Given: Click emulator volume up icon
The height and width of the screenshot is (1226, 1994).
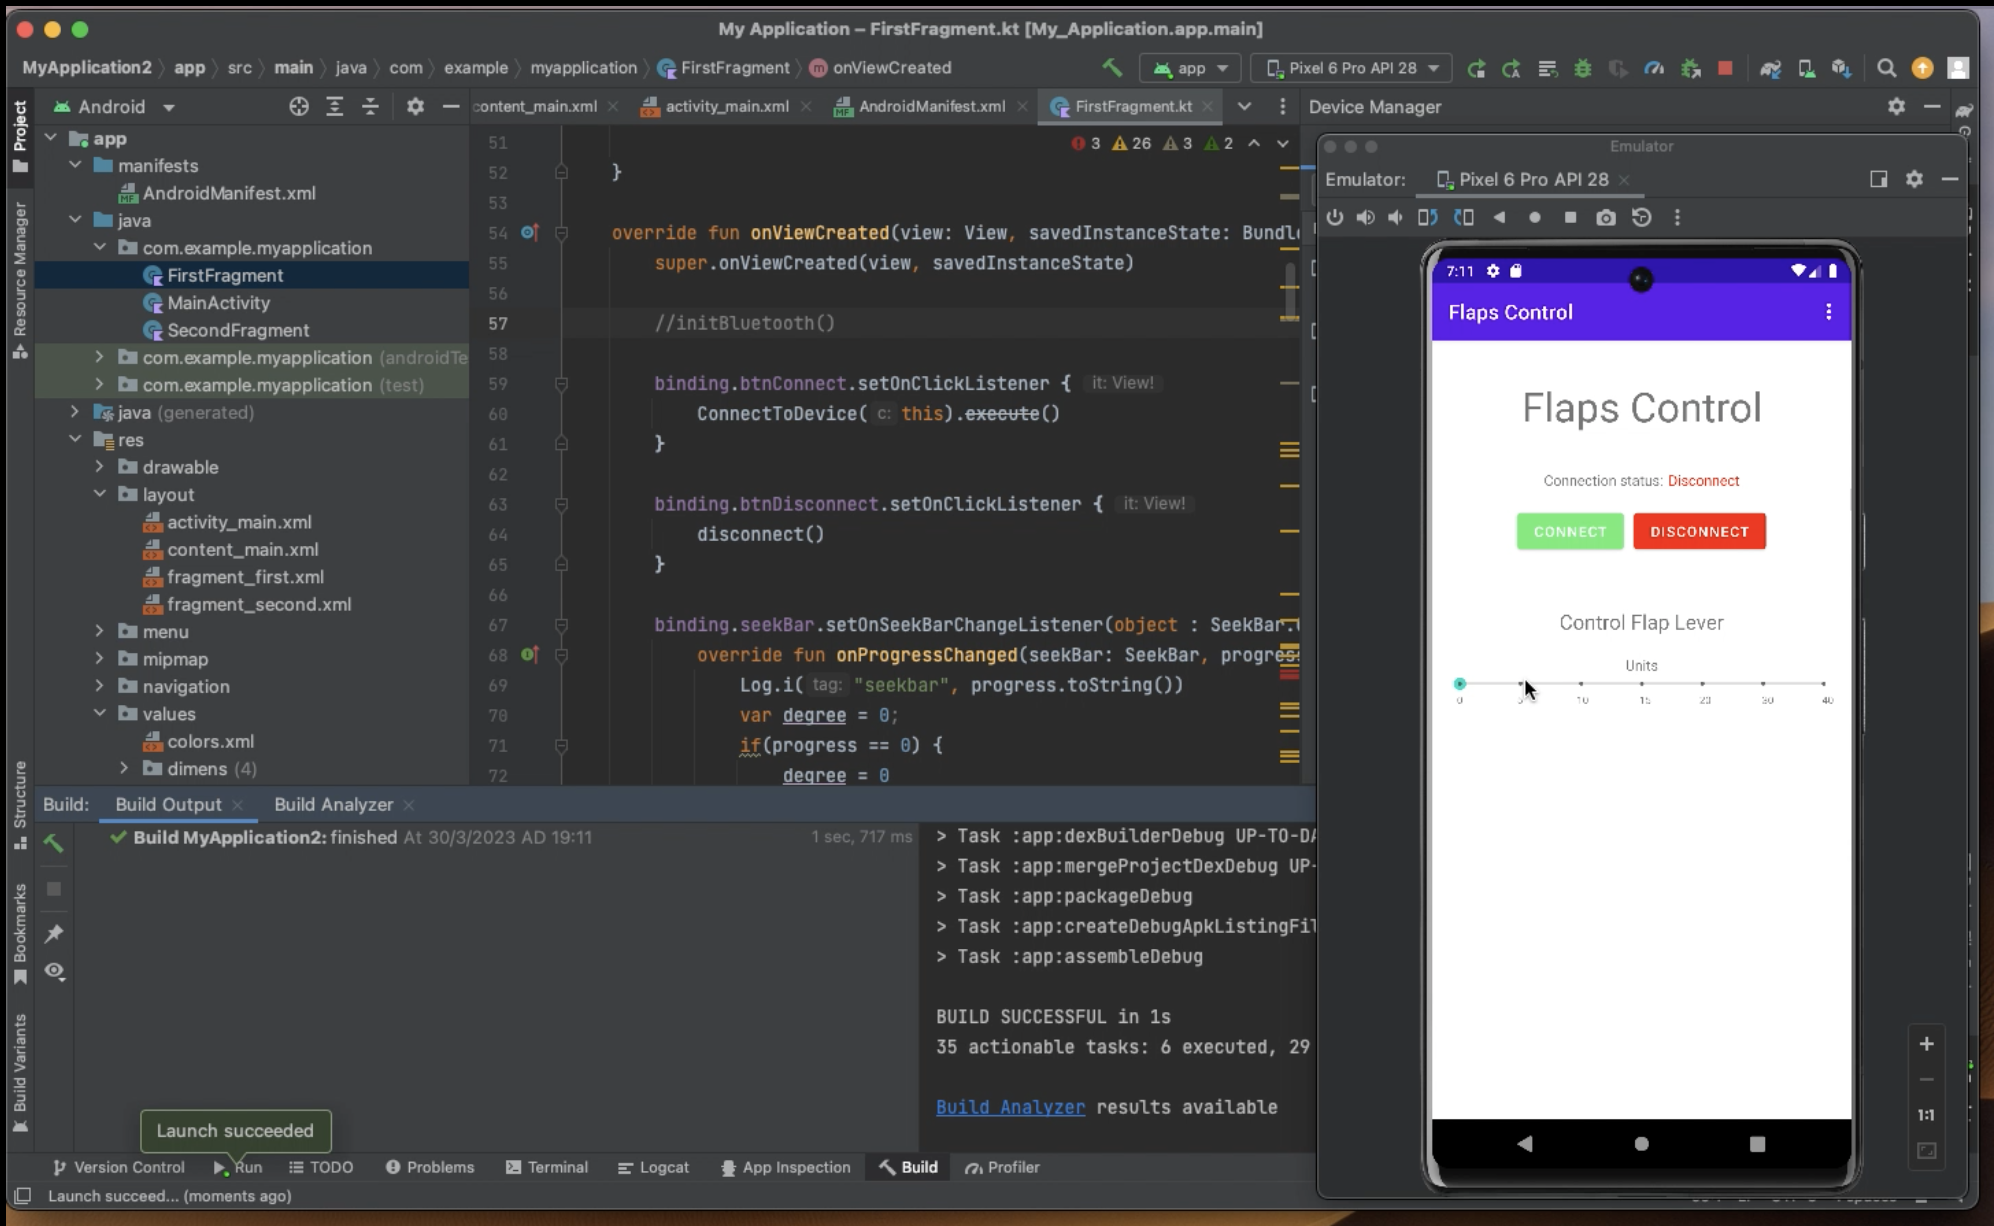Looking at the screenshot, I should (1365, 217).
